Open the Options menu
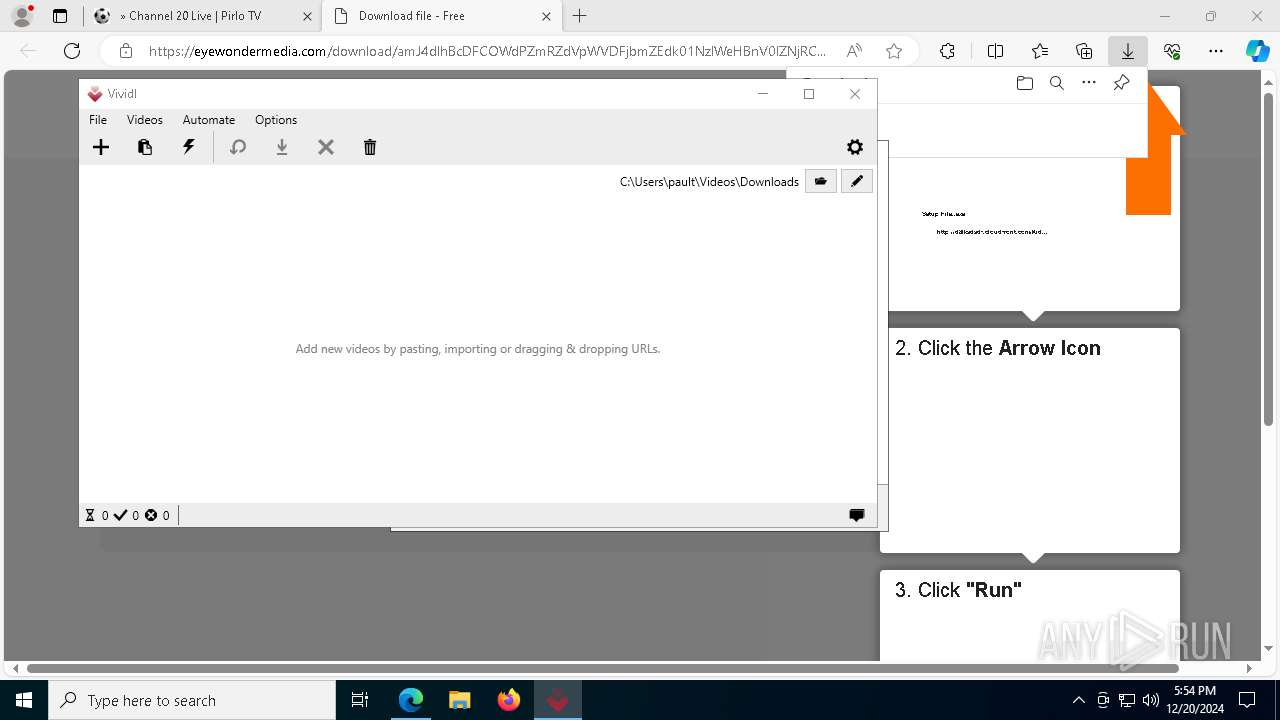 [276, 119]
